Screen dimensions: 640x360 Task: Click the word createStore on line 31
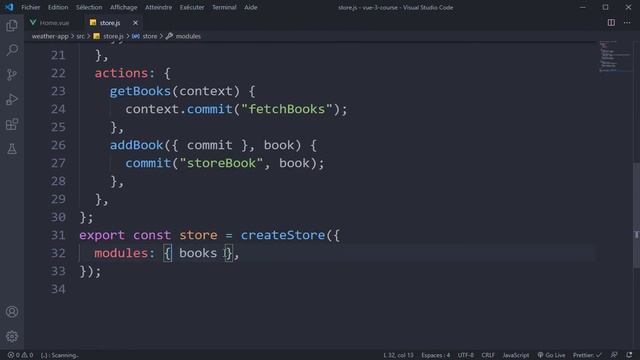(282, 235)
